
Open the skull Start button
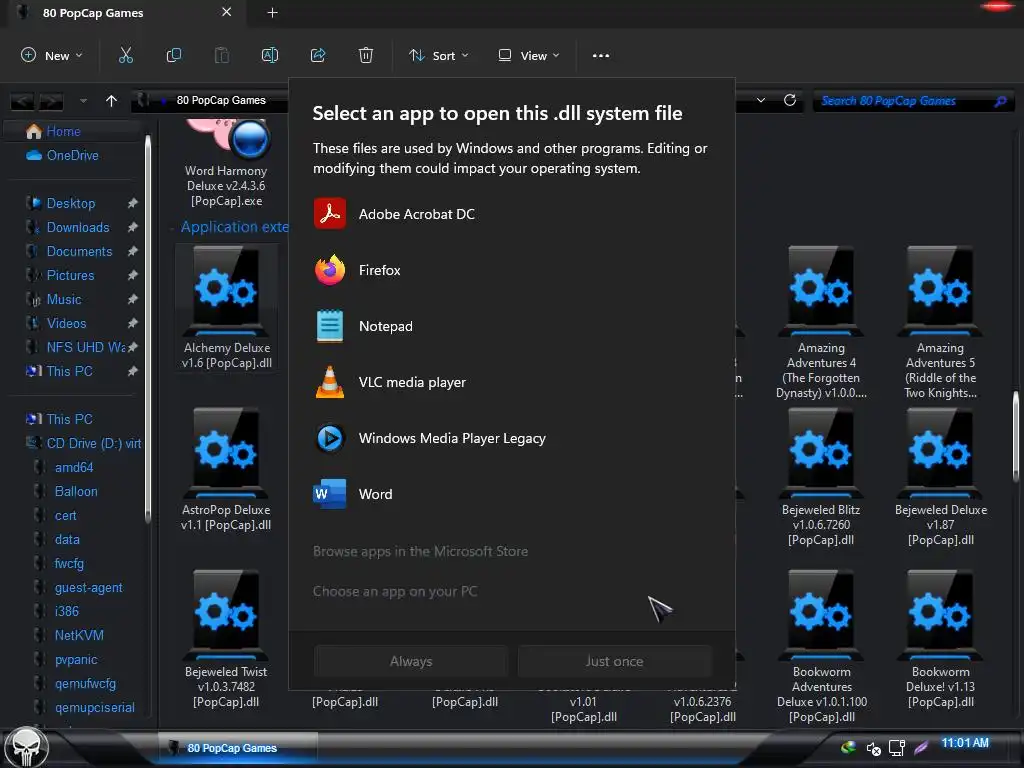[x=26, y=747]
